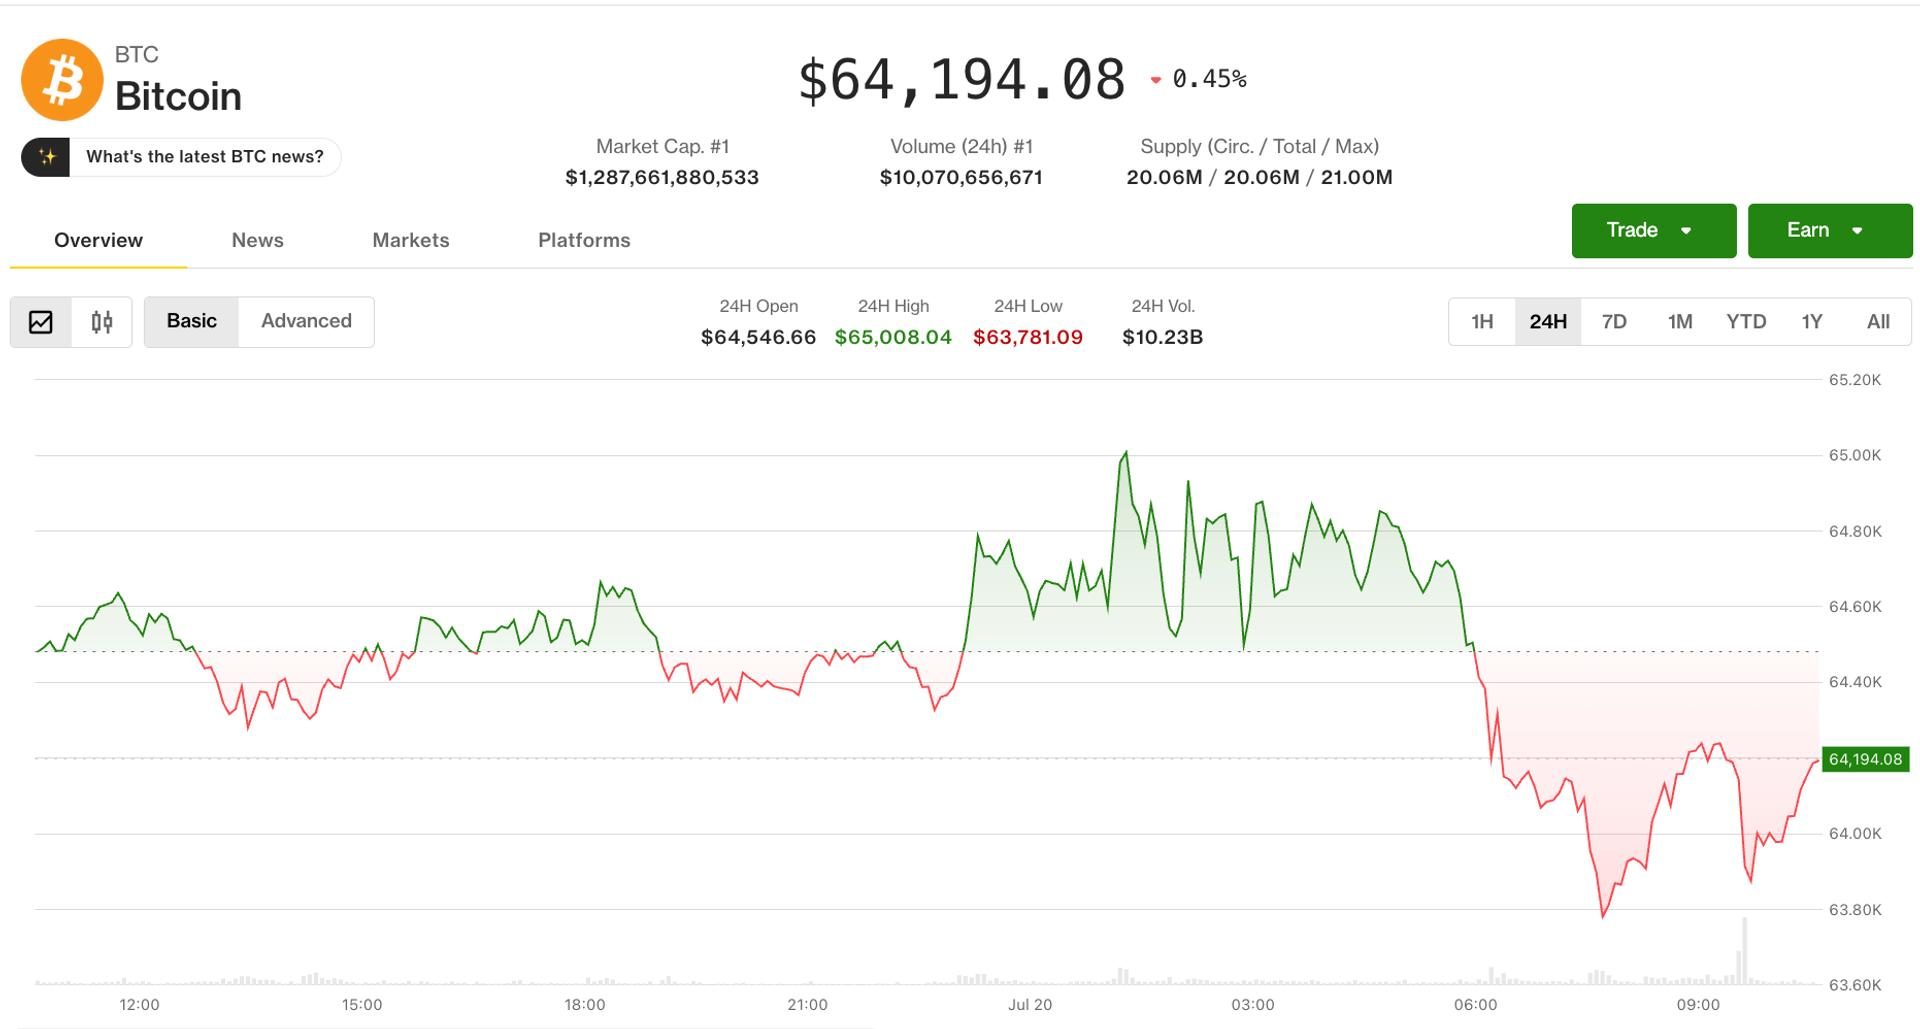Click the 12:00 time axis label
The height and width of the screenshot is (1029, 1920).
[139, 1004]
